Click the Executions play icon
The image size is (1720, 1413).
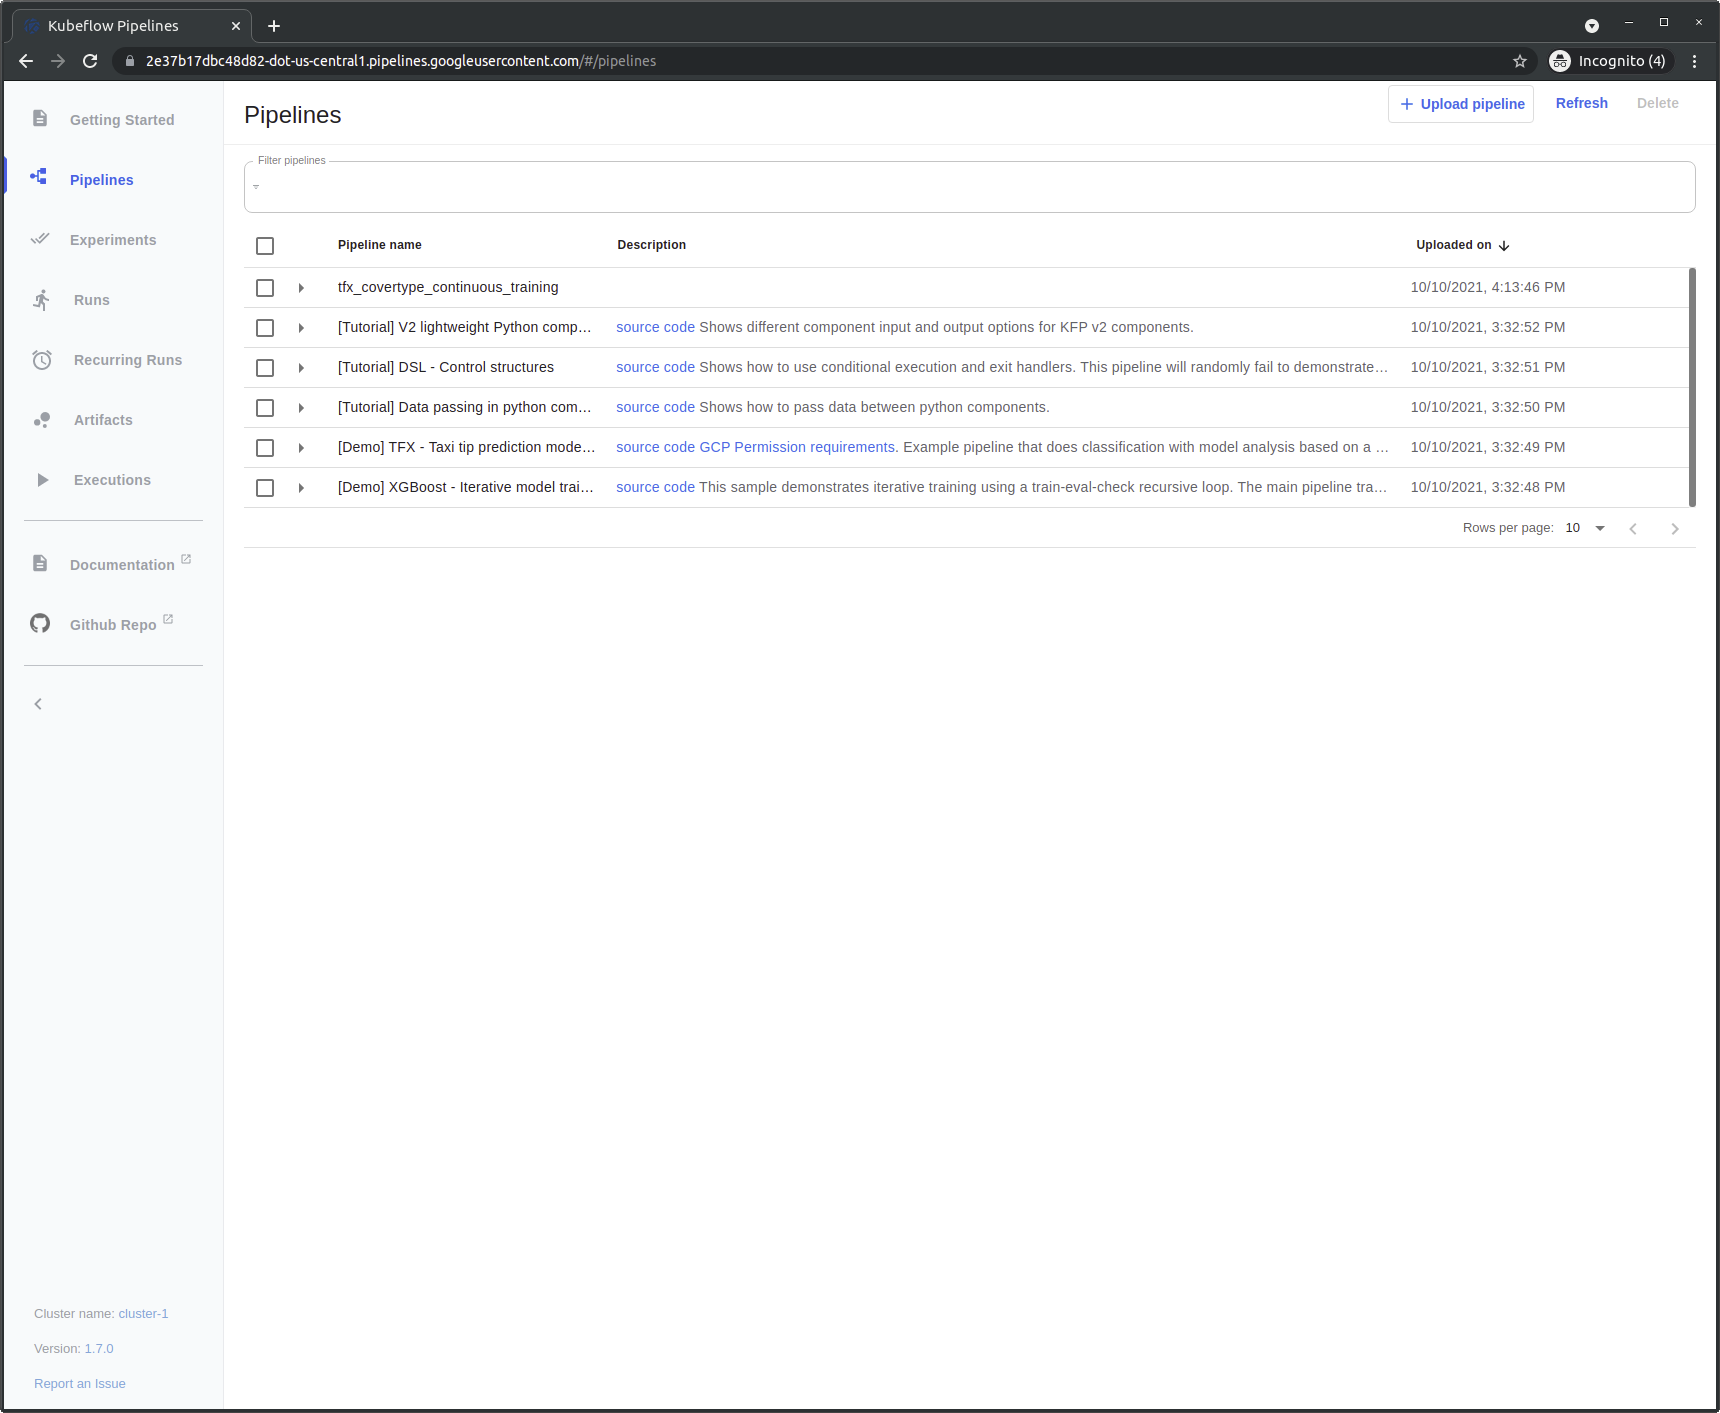pyautogui.click(x=43, y=480)
